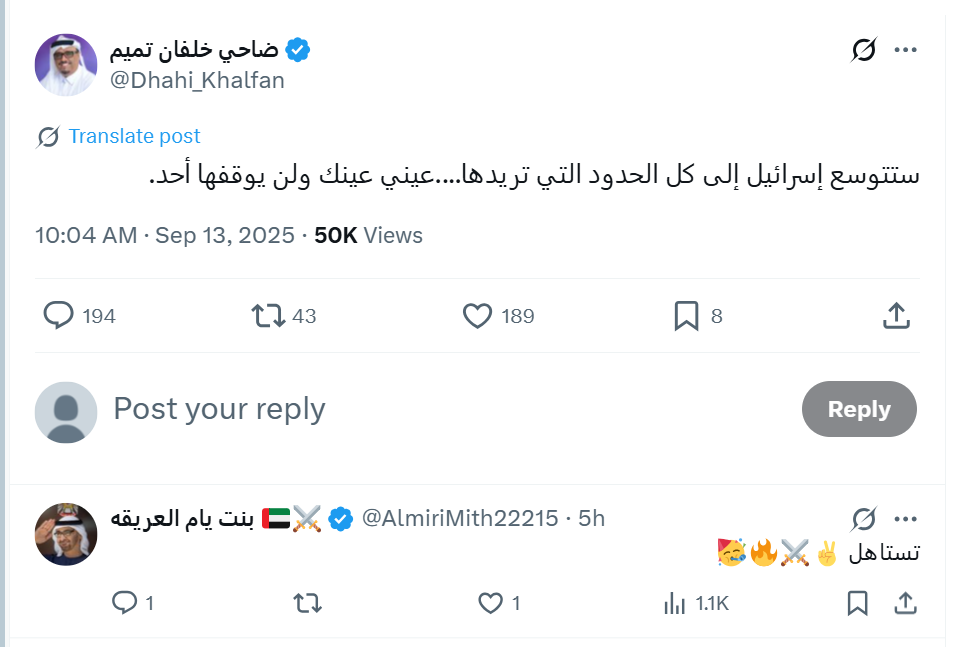
Task: Like the main post with 189 likes
Action: click(x=477, y=315)
